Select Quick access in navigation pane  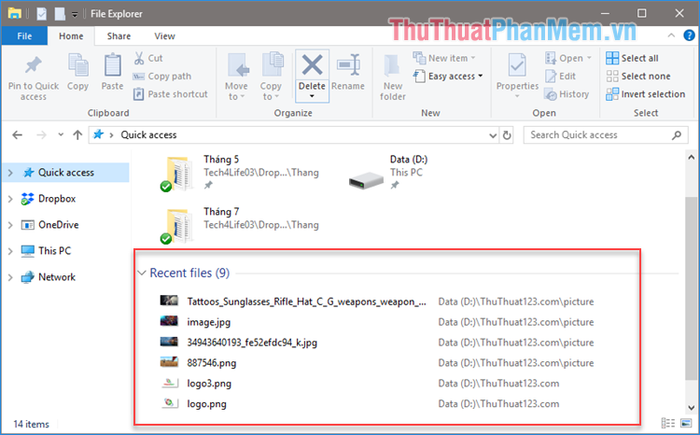66,172
